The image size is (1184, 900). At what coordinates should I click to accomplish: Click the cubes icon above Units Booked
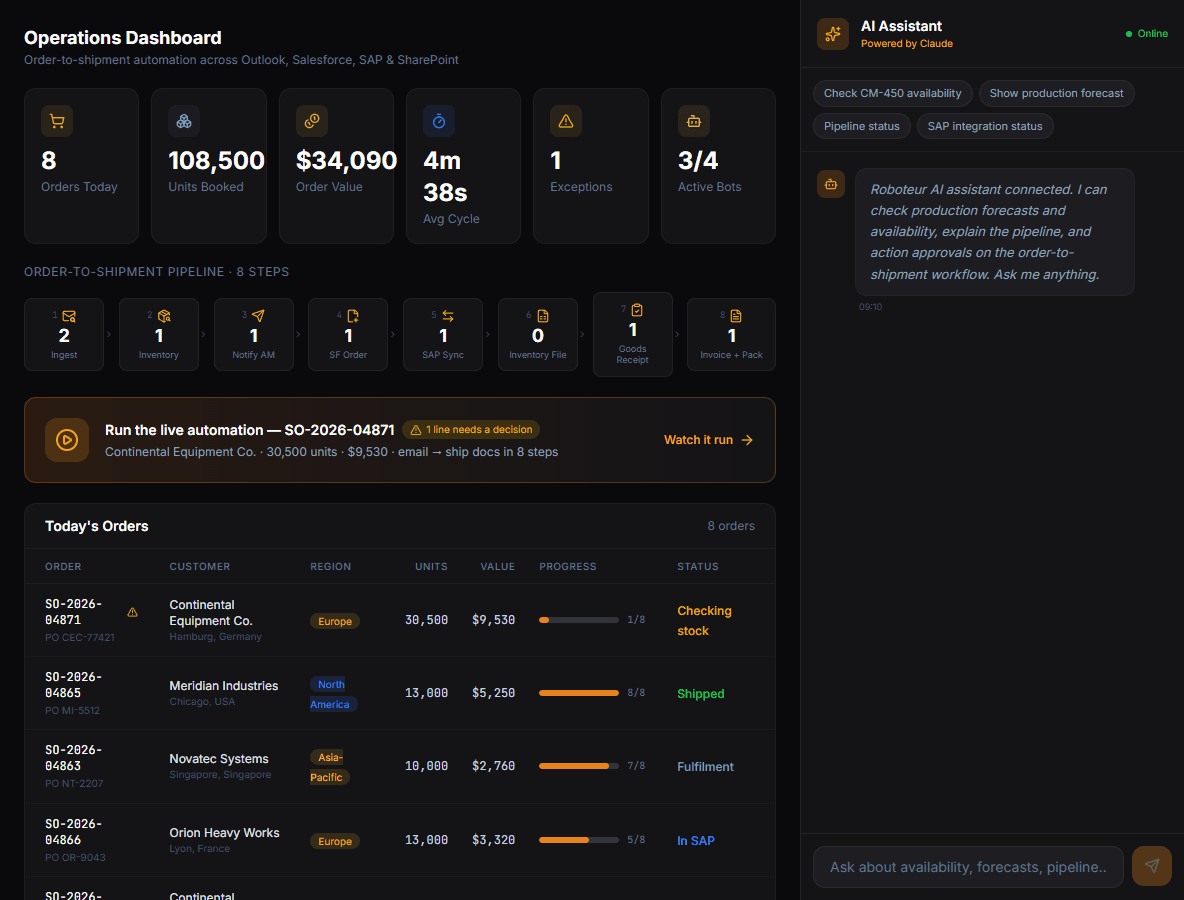click(x=183, y=121)
